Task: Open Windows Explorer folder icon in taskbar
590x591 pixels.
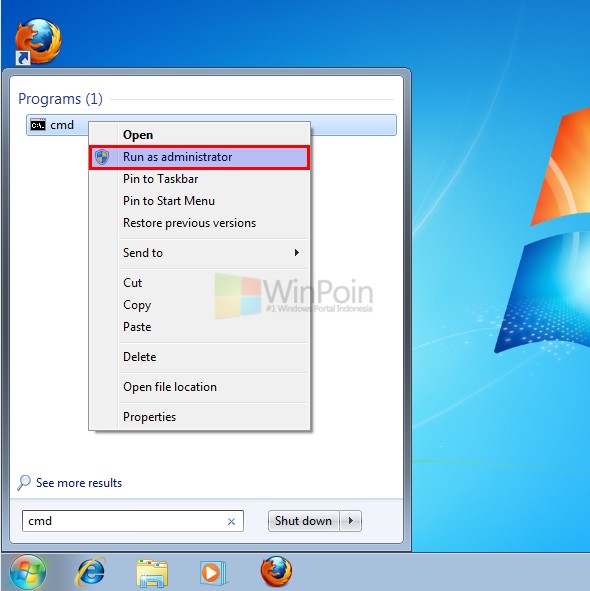Action: (152, 573)
